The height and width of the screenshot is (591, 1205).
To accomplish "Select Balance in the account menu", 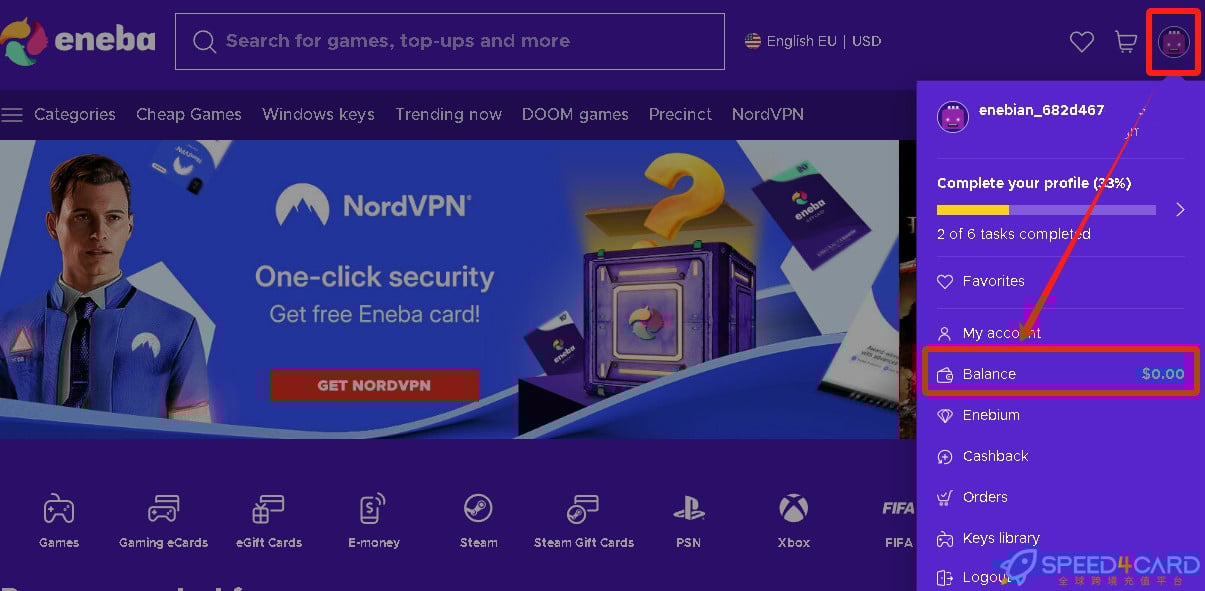I will tap(1059, 373).
